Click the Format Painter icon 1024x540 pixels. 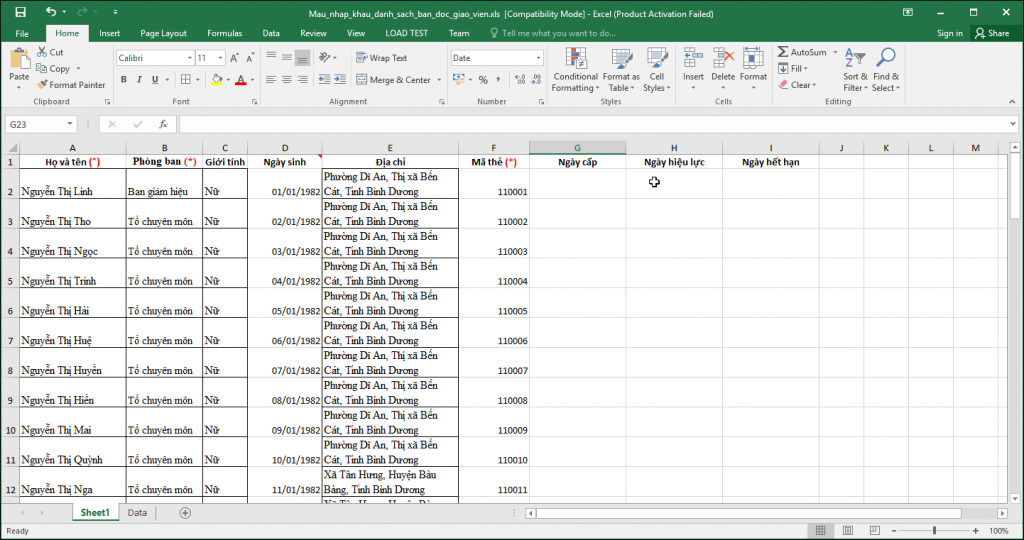coord(42,85)
